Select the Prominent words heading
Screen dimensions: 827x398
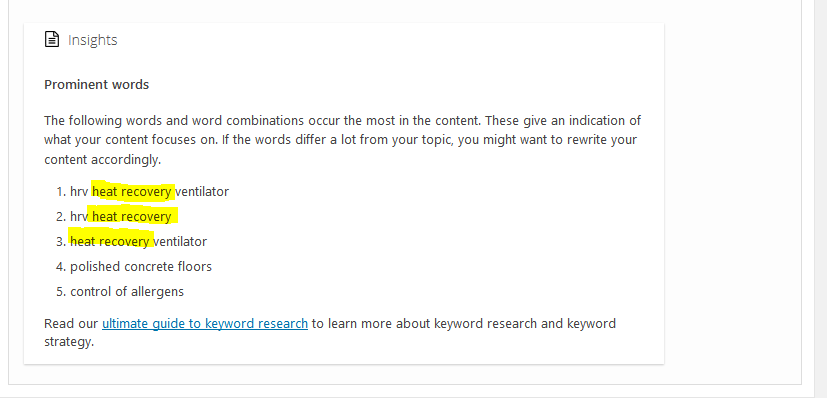(97, 84)
